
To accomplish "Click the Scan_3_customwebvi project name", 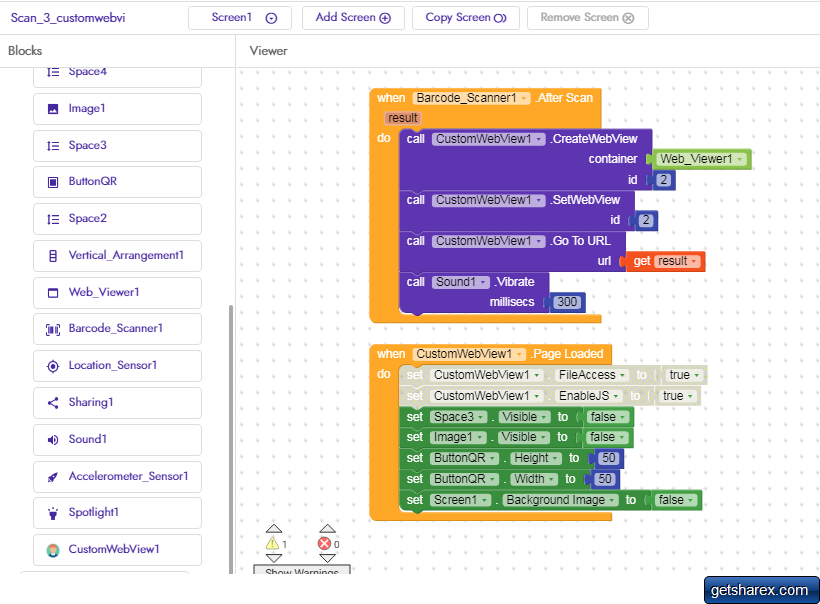I will tap(68, 18).
